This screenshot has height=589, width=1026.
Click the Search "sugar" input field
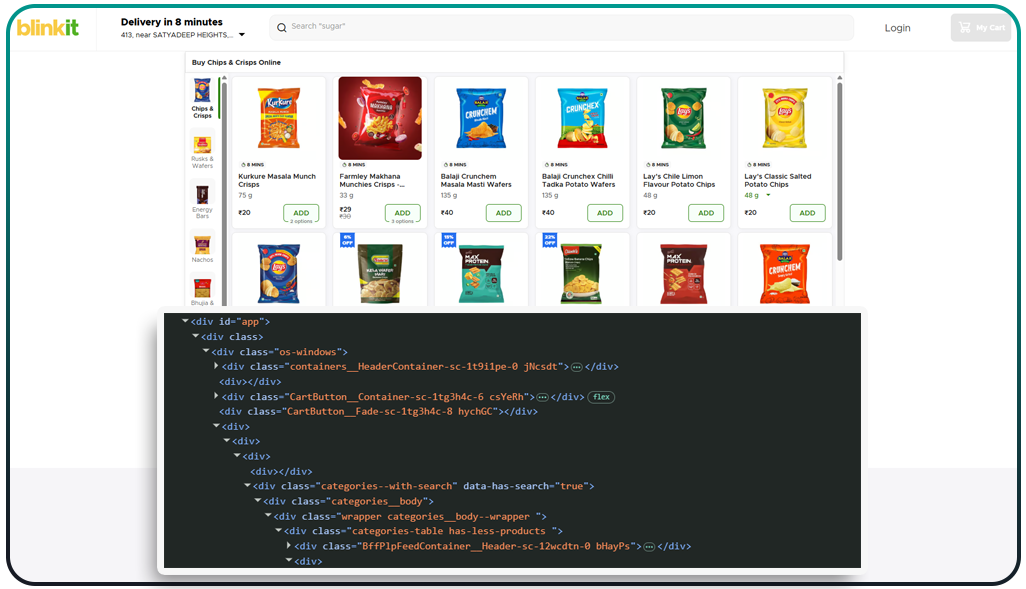pyautogui.click(x=560, y=27)
